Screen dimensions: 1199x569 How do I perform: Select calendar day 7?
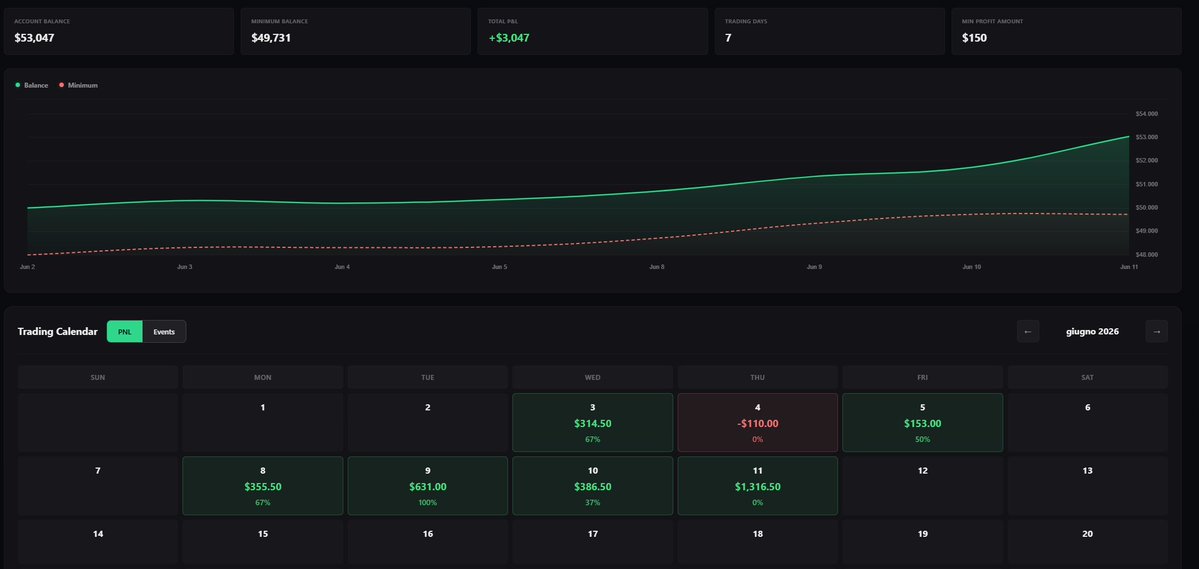tap(98, 486)
